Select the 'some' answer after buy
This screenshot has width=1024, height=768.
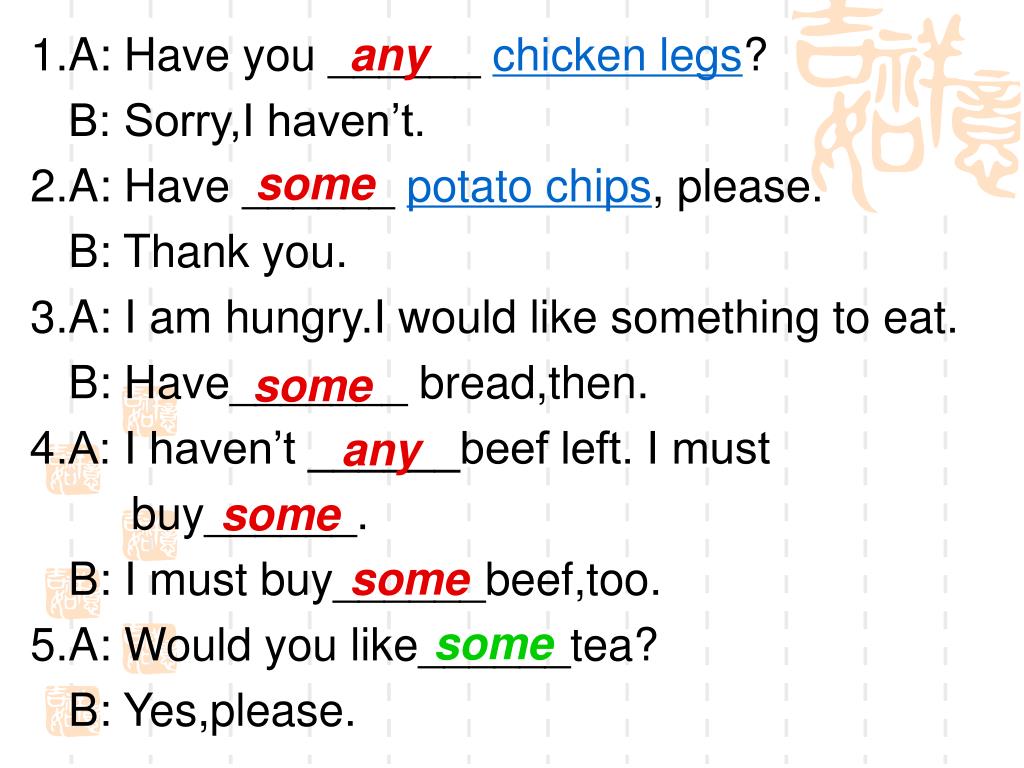click(282, 517)
